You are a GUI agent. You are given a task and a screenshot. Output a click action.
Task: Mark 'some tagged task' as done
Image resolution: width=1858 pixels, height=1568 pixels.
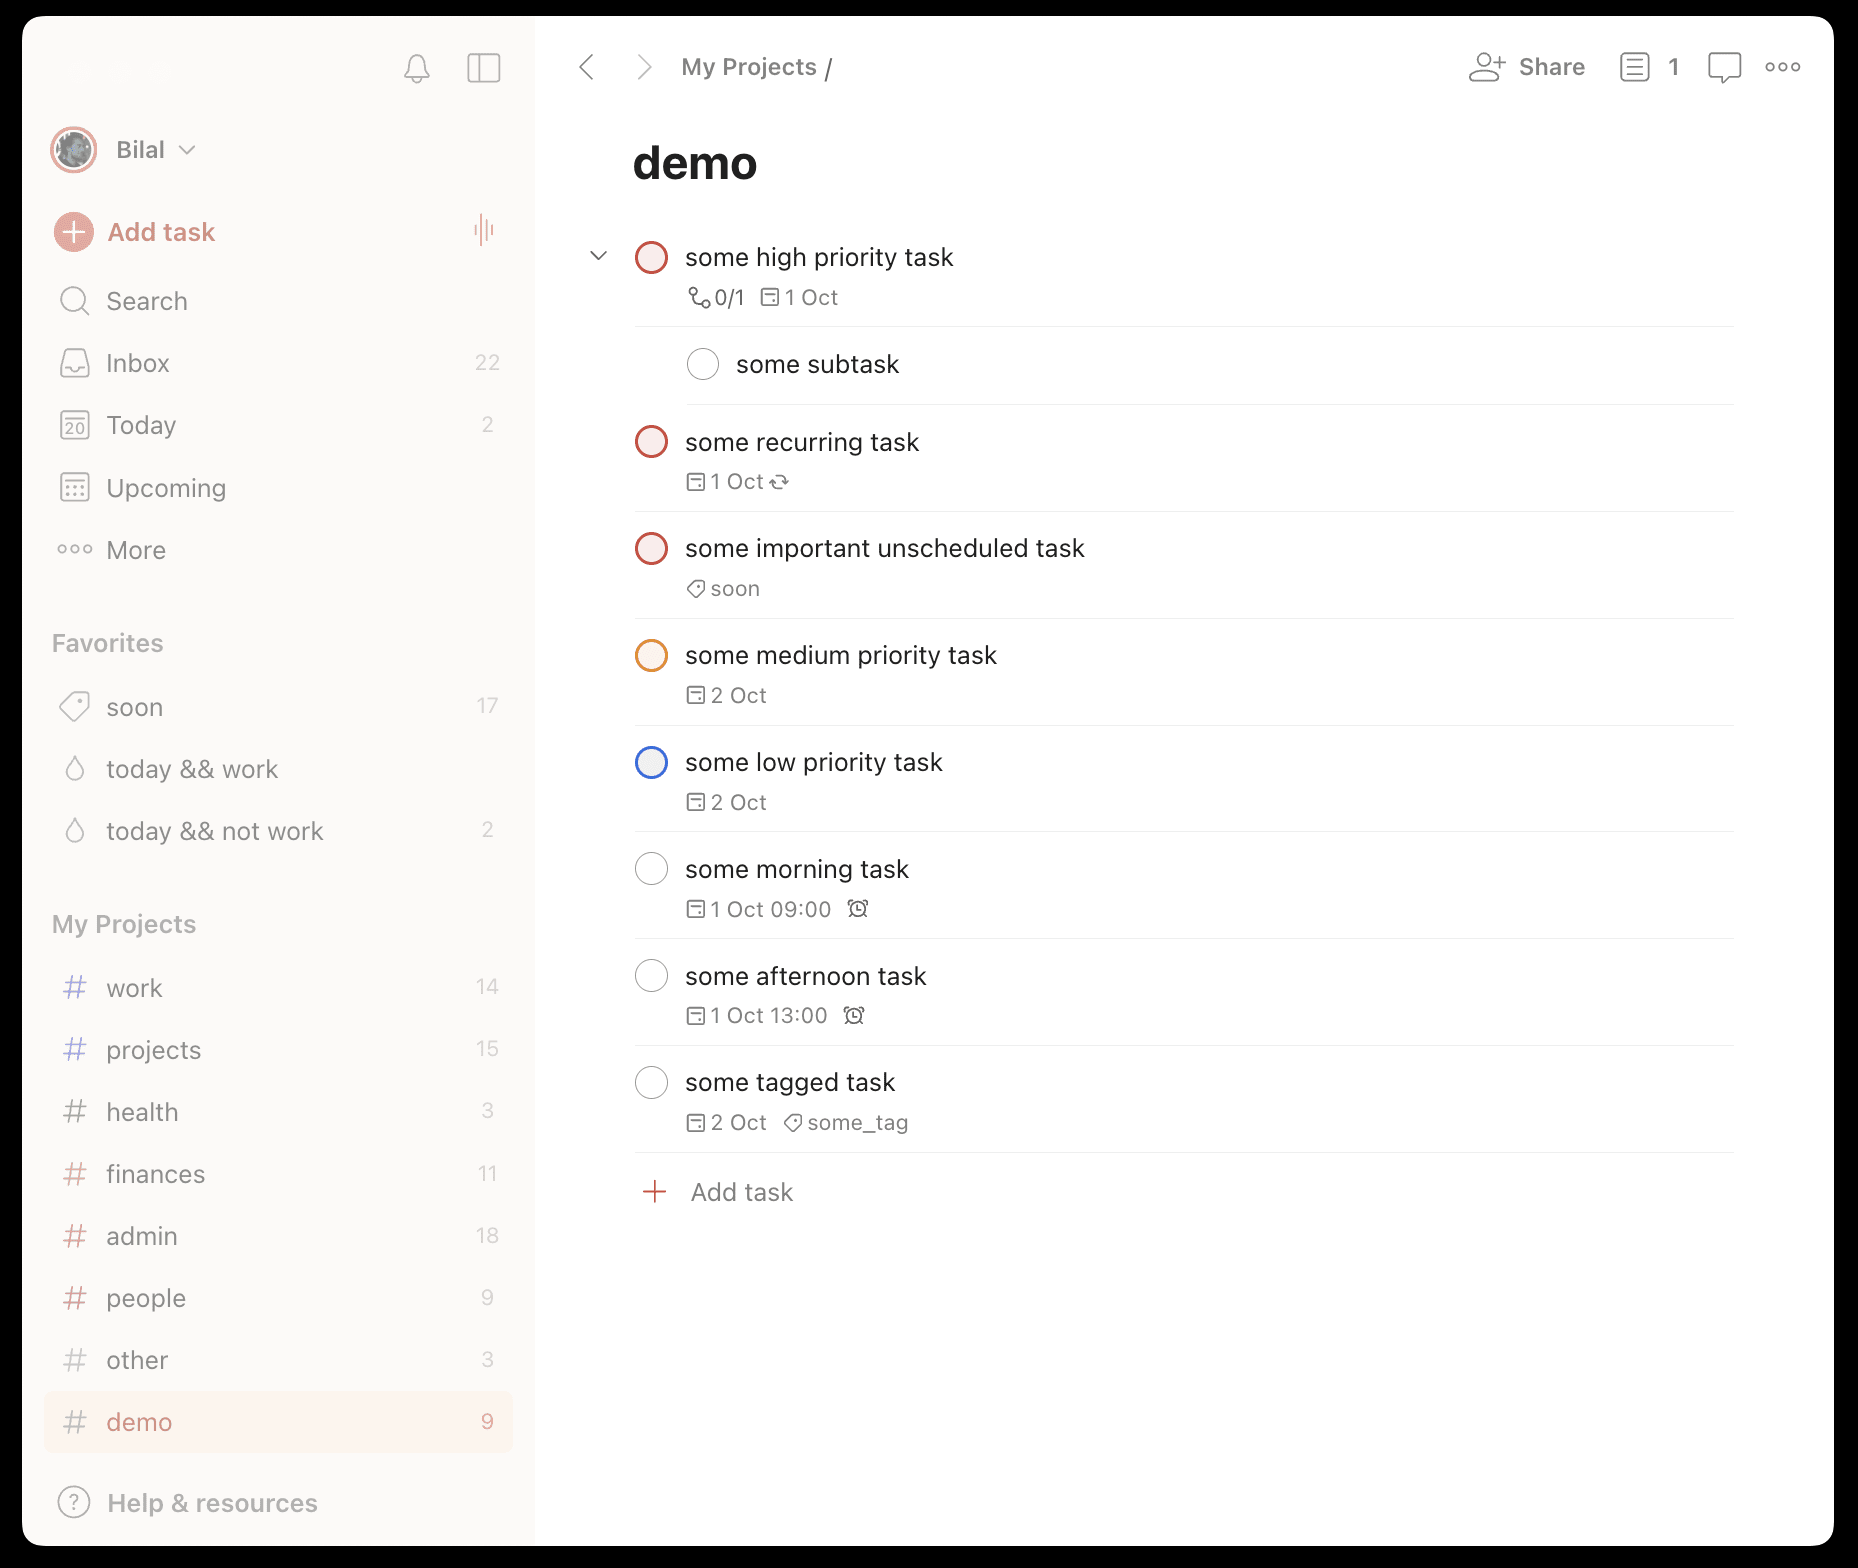(652, 1082)
